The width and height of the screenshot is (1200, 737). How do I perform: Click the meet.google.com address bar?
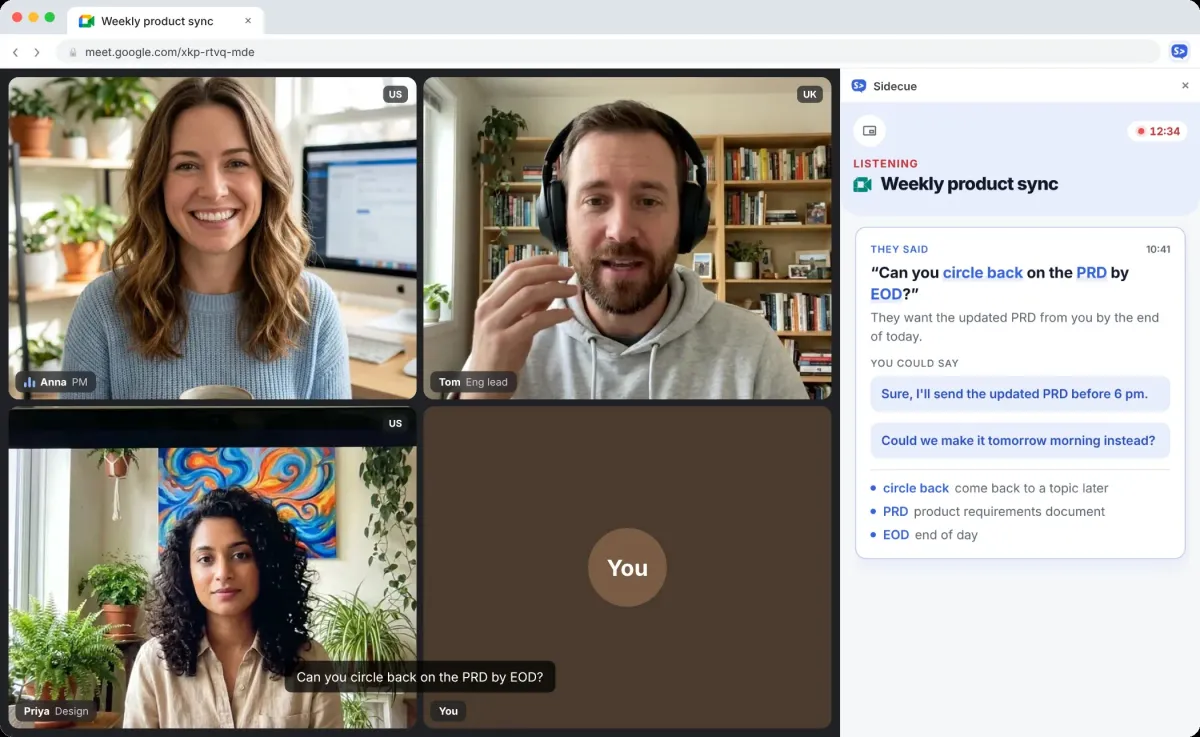(608, 52)
